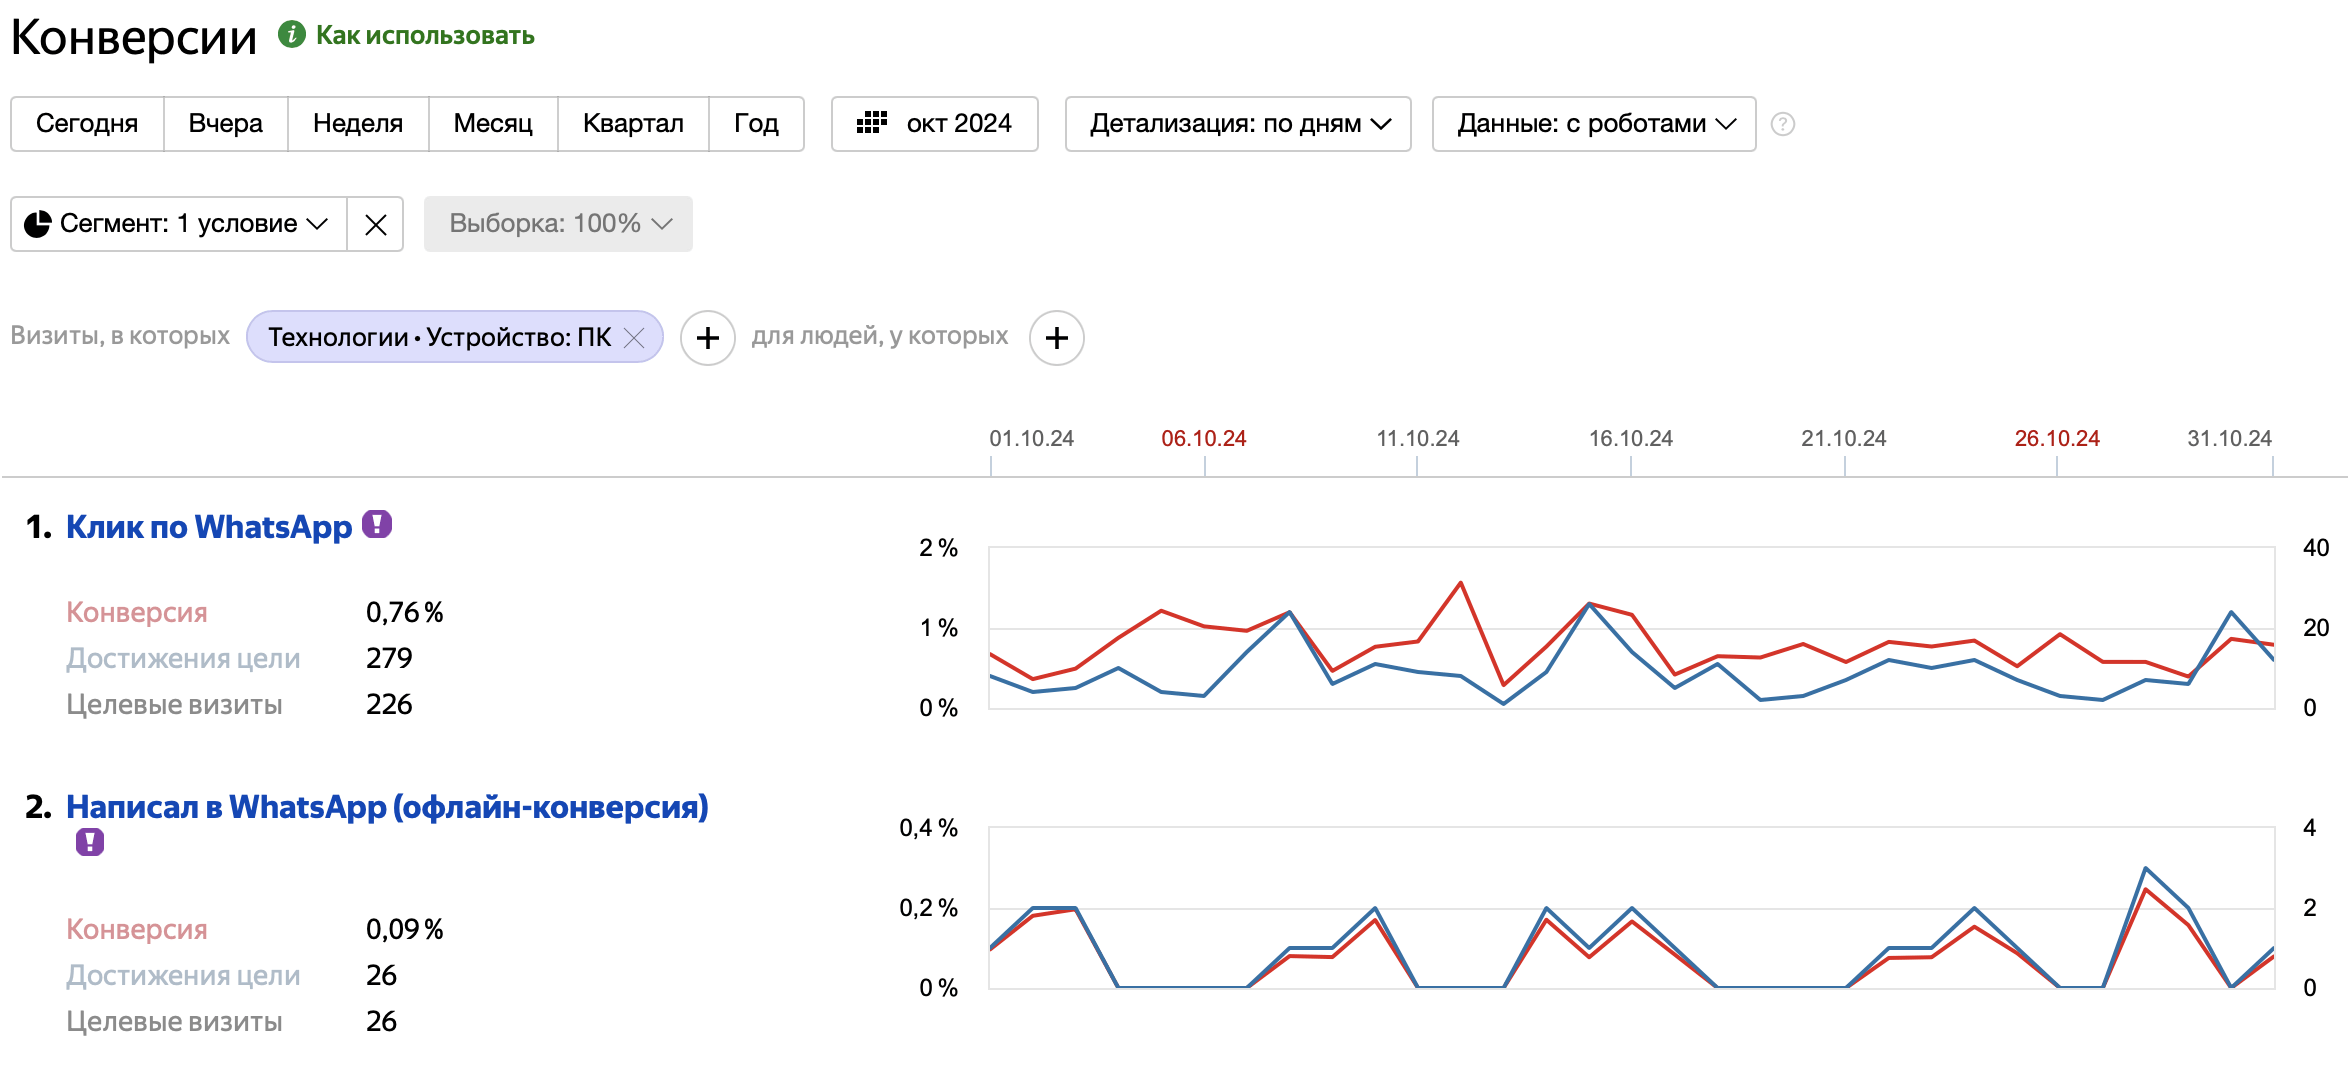This screenshot has height=1066, width=2348.
Task: Open the Выборка: 100% dropdown
Action: (x=558, y=224)
